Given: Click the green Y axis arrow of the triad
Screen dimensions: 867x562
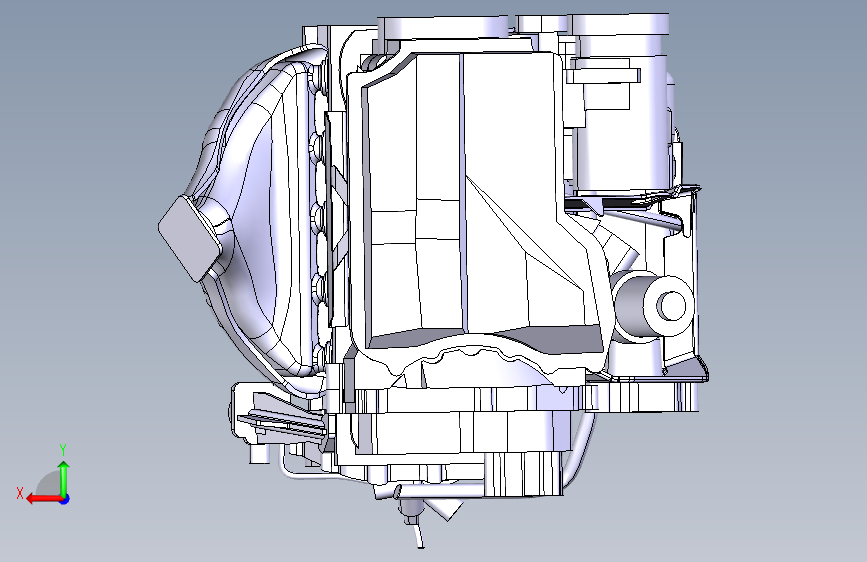Looking at the screenshot, I should (64, 478).
